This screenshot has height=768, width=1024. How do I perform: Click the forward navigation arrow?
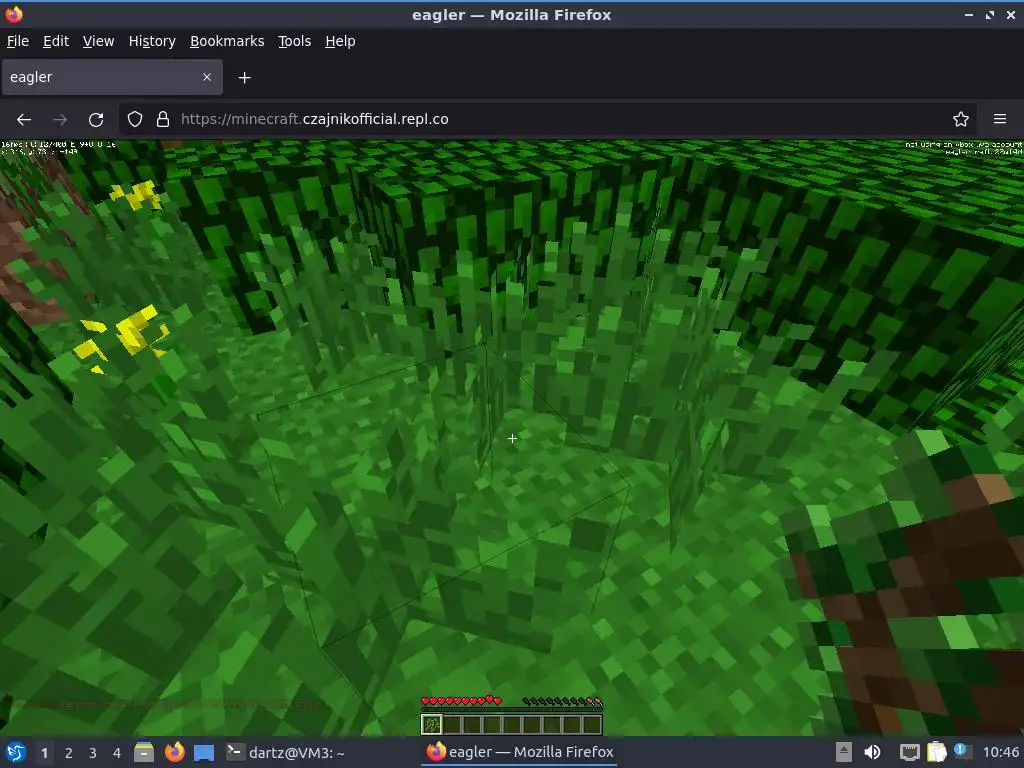click(x=60, y=120)
